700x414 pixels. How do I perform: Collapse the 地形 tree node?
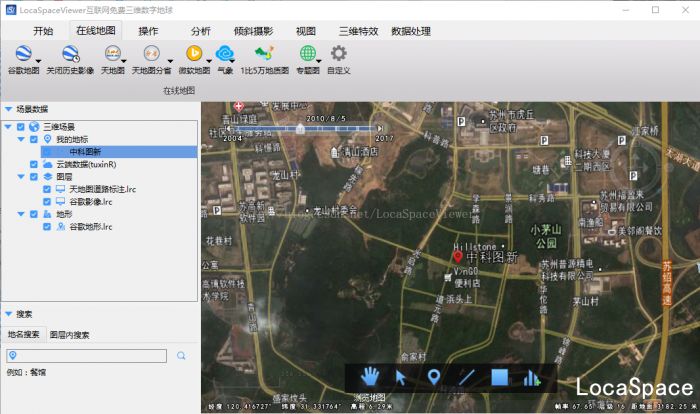(21, 214)
